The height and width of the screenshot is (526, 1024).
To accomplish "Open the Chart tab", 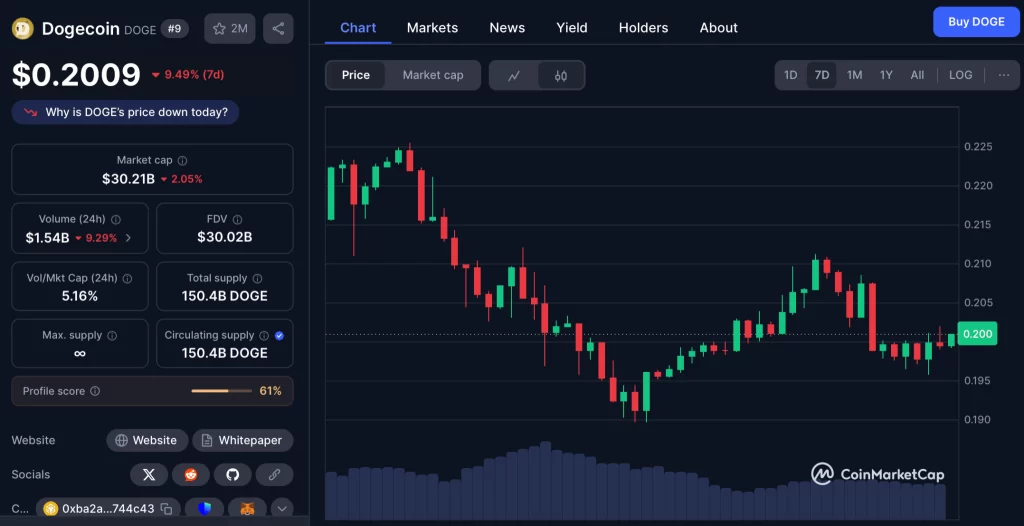I will [358, 28].
